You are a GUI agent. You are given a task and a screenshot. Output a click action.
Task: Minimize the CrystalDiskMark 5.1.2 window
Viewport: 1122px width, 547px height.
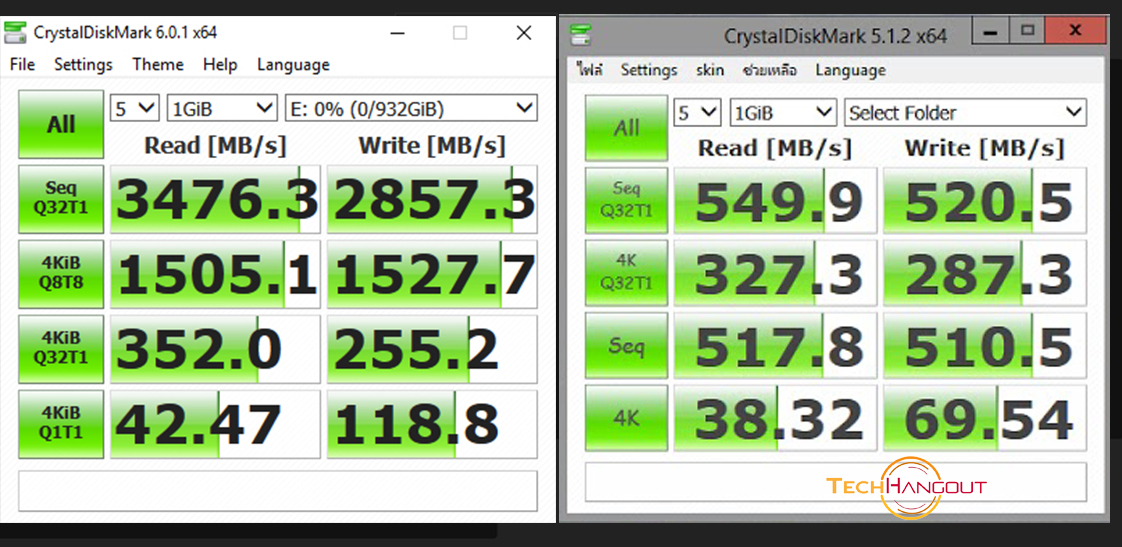click(990, 31)
